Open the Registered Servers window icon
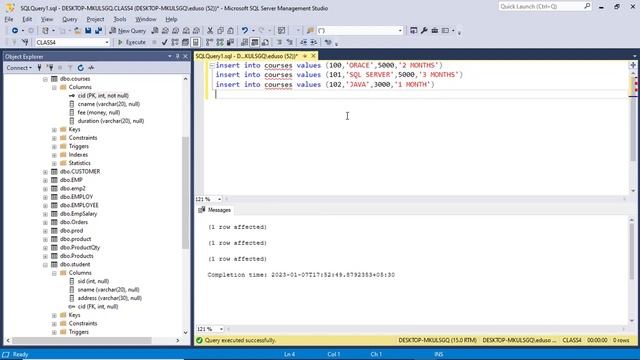640x360 pixels. (x=413, y=31)
